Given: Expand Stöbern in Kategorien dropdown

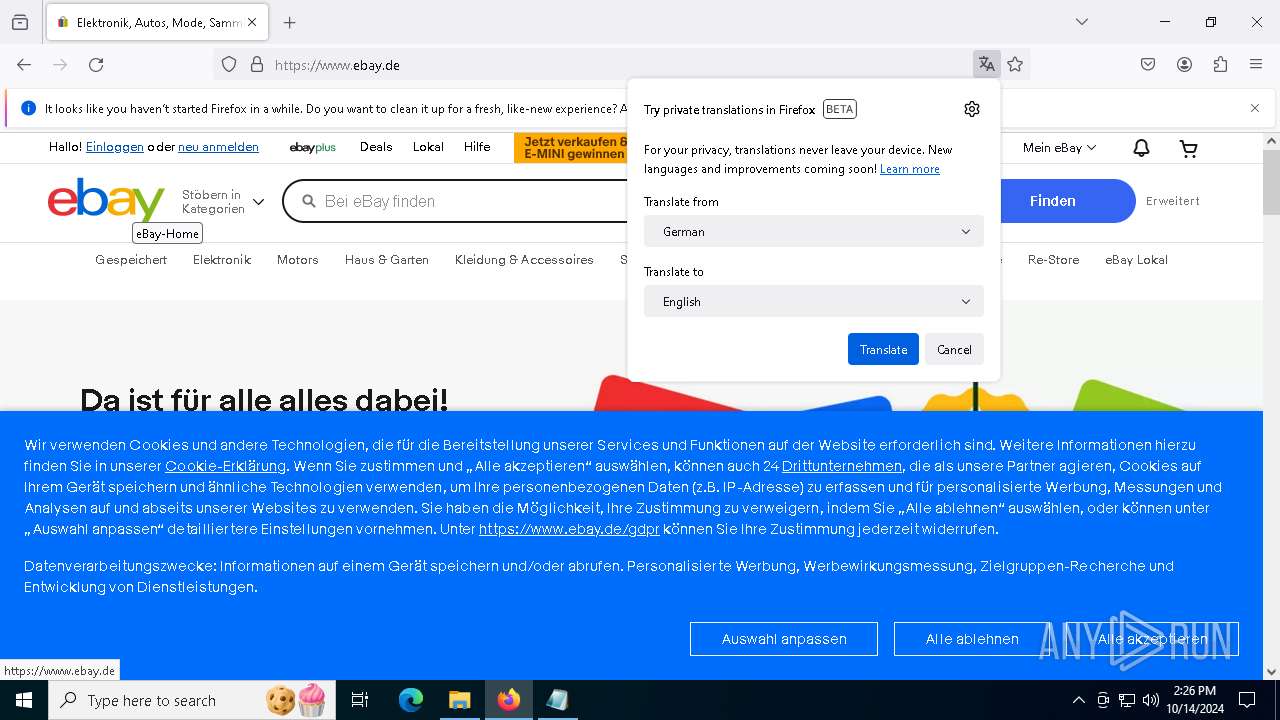Looking at the screenshot, I should [x=223, y=201].
